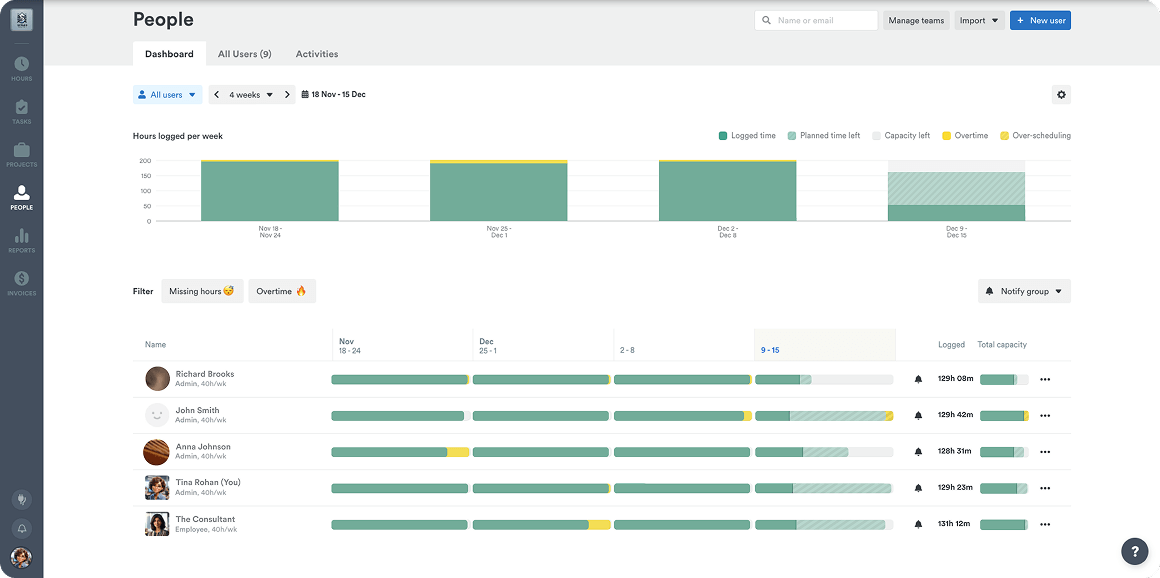The image size is (1160, 578).
Task: Expand the All users dropdown
Action: click(167, 95)
